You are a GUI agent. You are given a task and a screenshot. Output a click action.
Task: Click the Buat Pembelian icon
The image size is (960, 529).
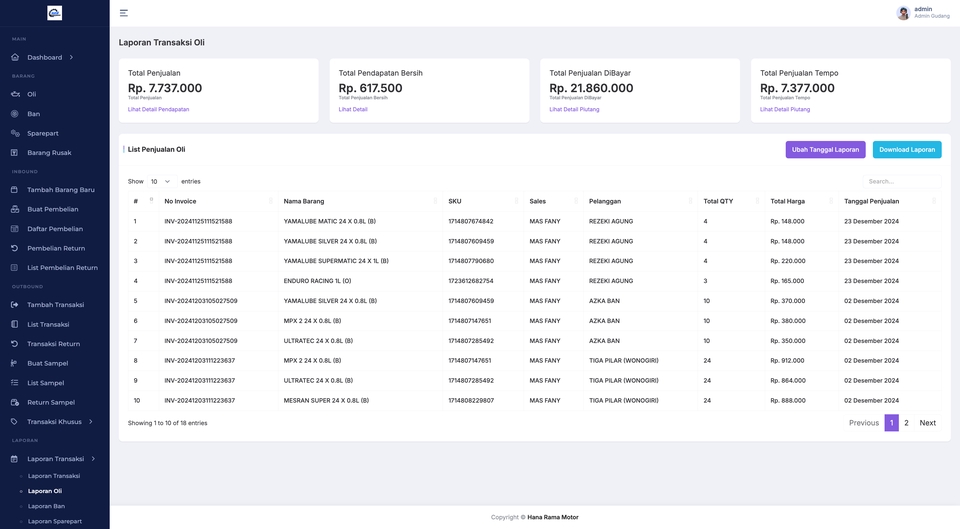pos(15,209)
